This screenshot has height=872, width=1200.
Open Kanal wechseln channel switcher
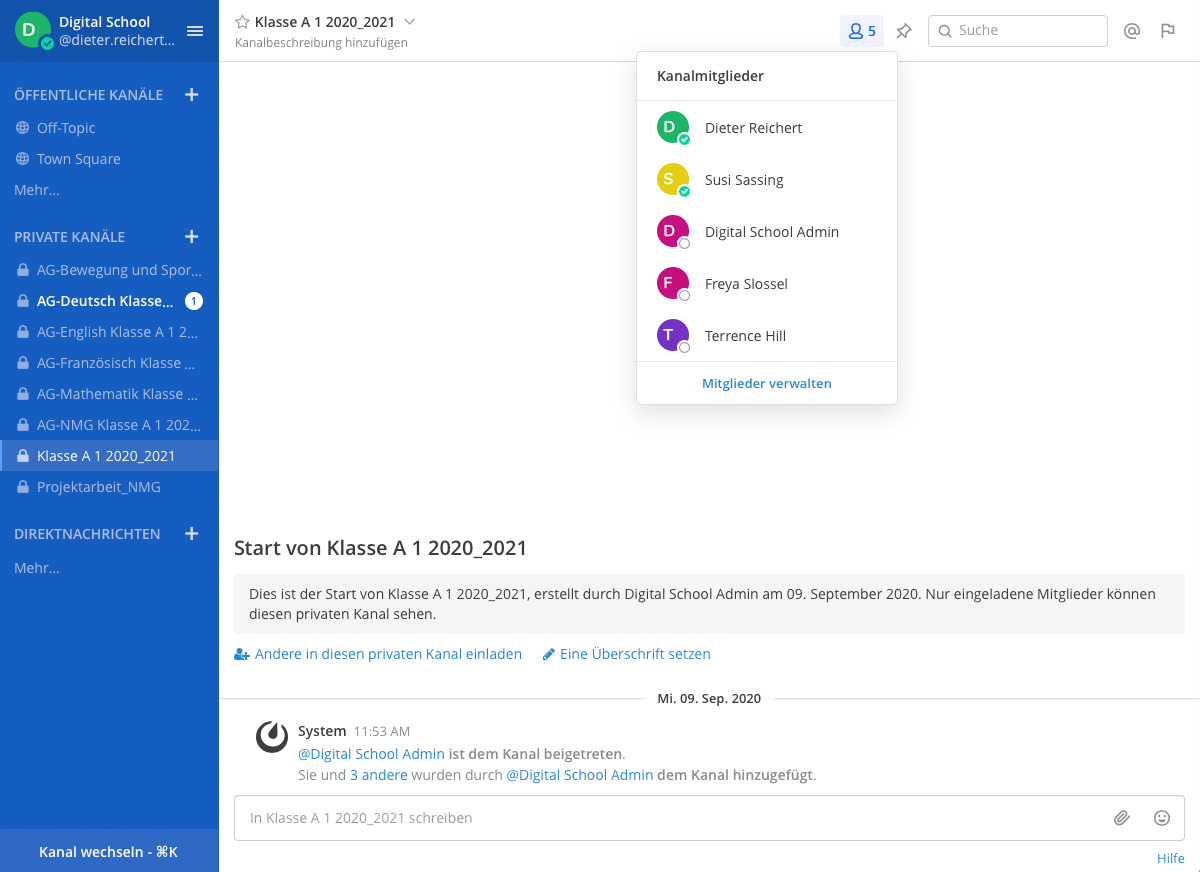point(109,852)
